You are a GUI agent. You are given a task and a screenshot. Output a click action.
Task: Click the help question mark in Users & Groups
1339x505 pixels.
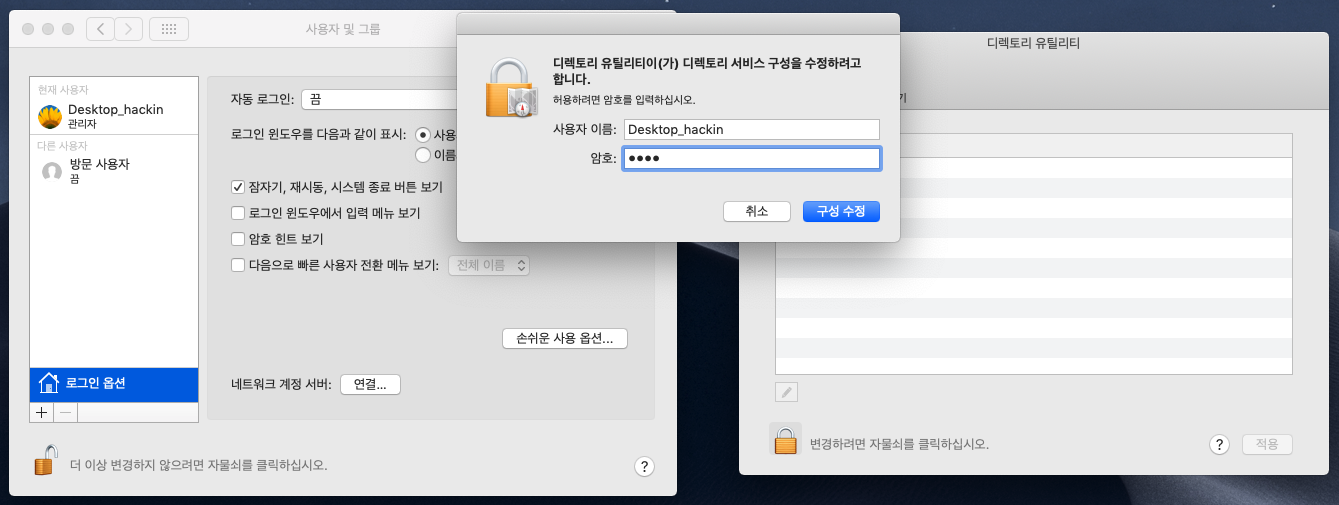point(644,466)
